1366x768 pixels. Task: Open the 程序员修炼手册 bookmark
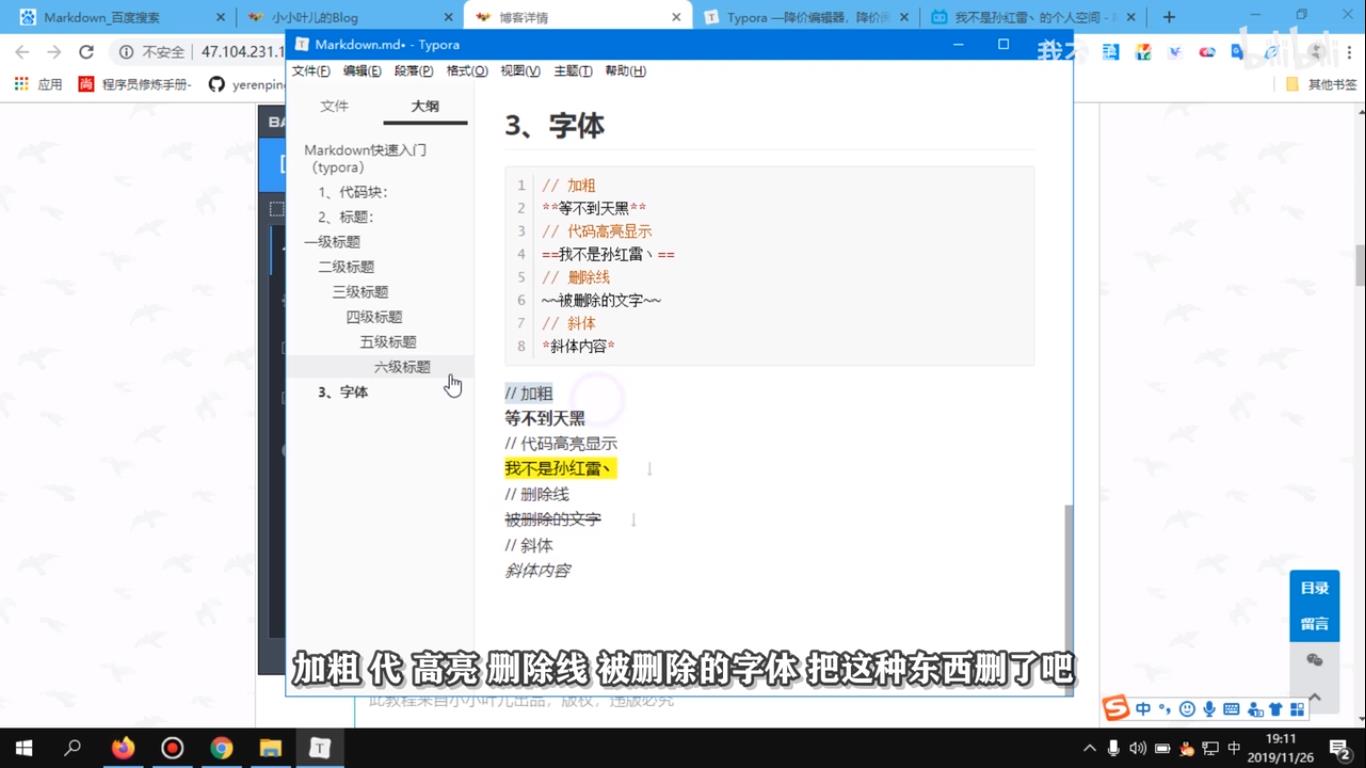[135, 84]
